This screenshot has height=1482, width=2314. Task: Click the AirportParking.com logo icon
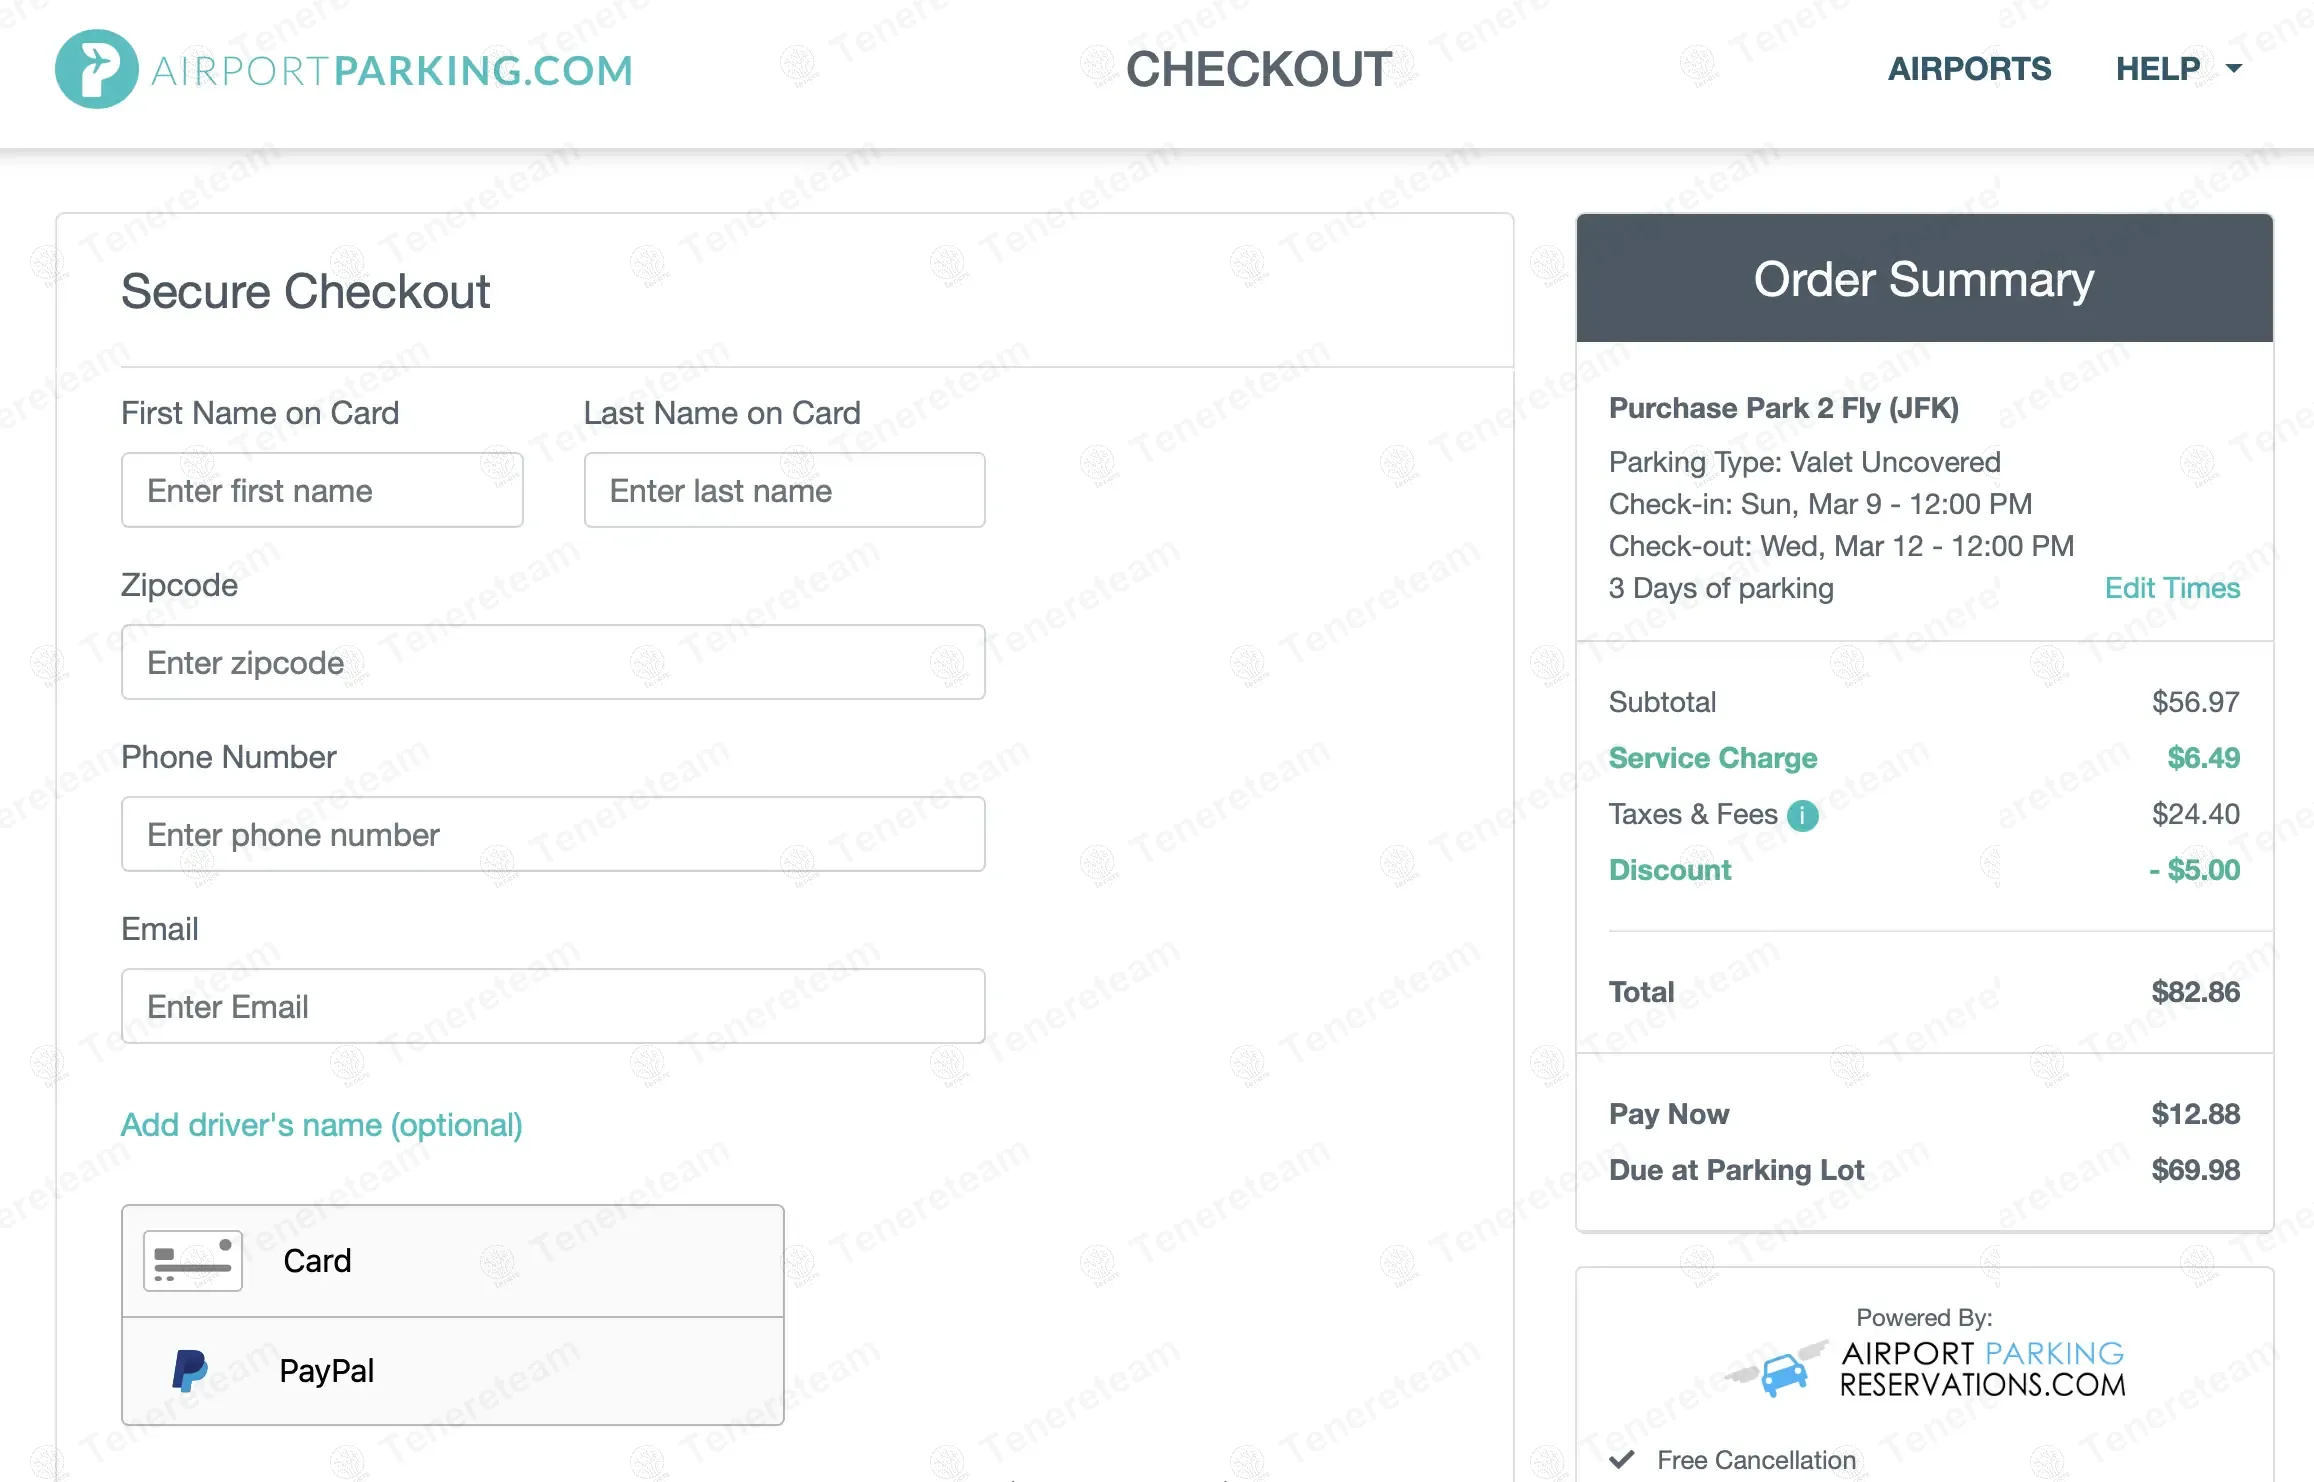(96, 69)
